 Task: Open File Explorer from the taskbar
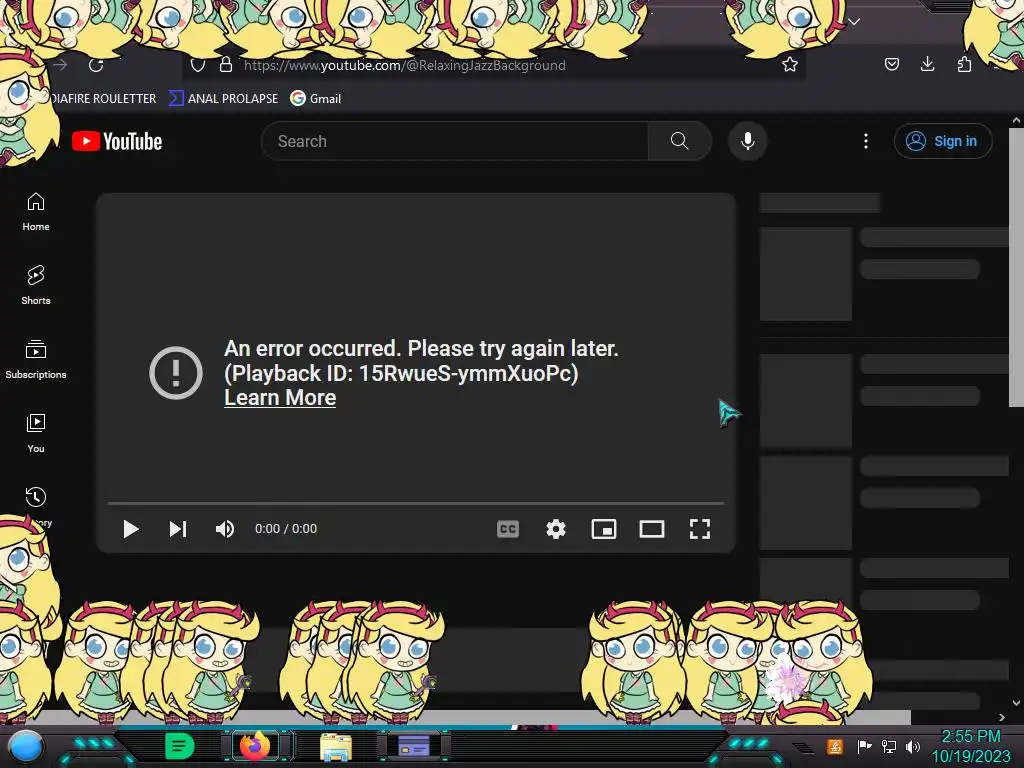tap(336, 747)
